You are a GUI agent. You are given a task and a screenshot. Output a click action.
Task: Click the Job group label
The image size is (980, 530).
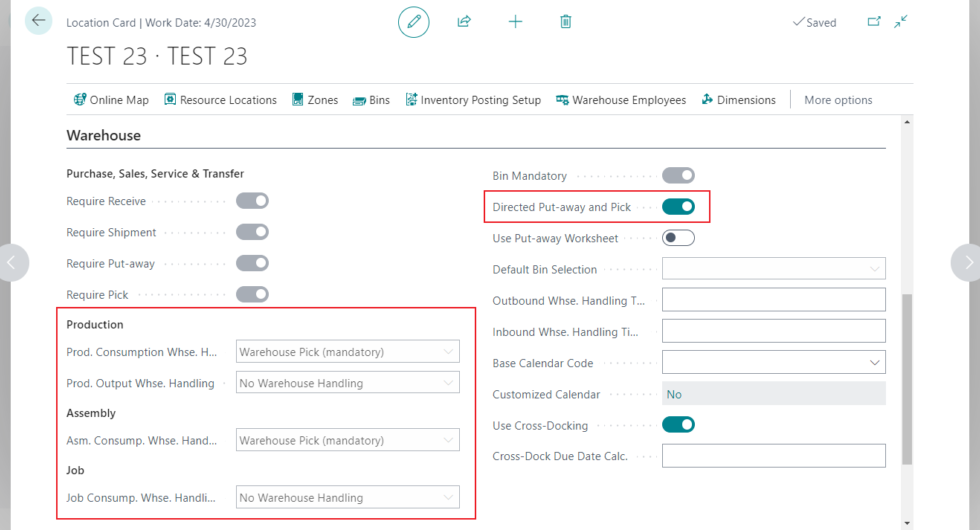(75, 470)
